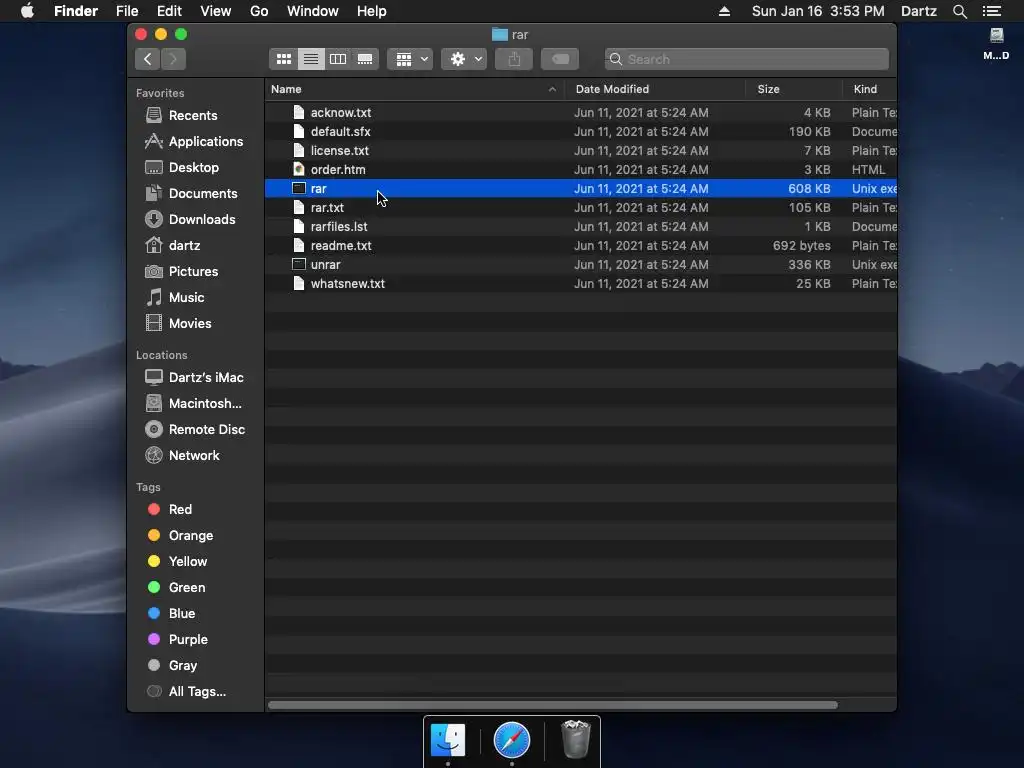Screen dimensions: 1024x768
Task: Open Safari from the Dock
Action: (x=511, y=741)
